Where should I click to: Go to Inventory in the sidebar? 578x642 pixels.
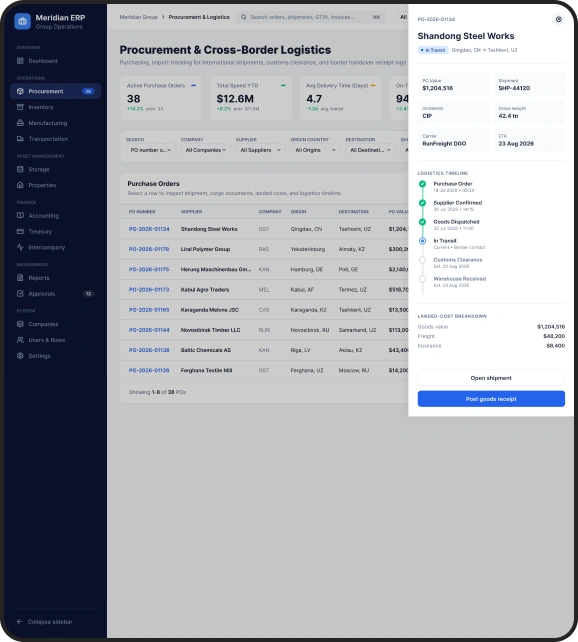point(55,107)
